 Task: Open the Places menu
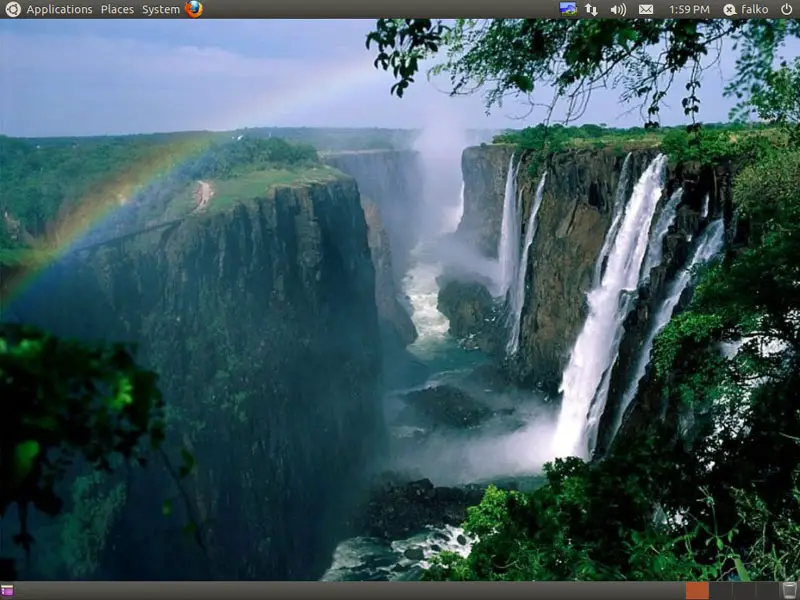point(117,9)
